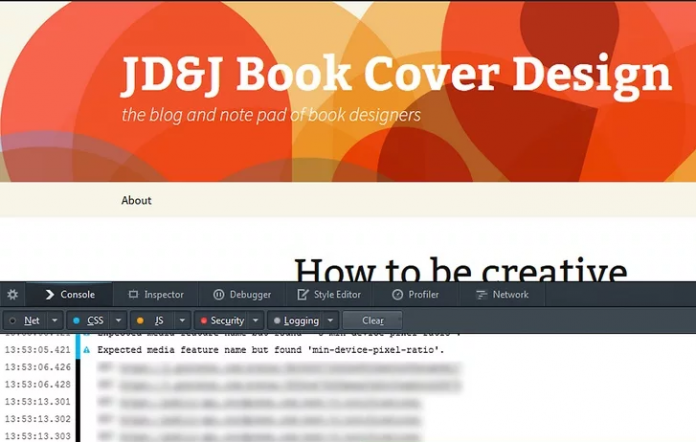Click the warning icon beside the CSS message

pyautogui.click(x=86, y=350)
